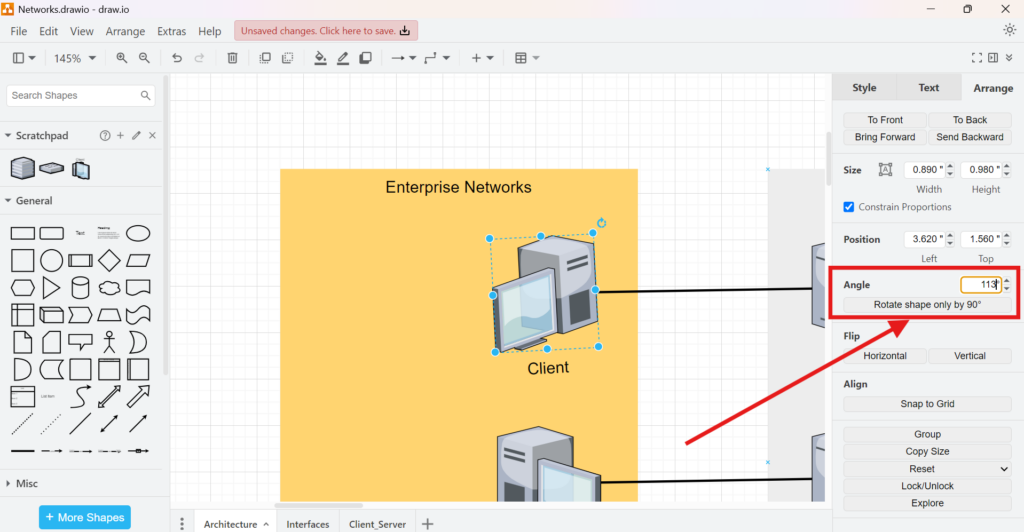Open the Interfaces page tab
The width and height of the screenshot is (1024, 532).
click(308, 524)
